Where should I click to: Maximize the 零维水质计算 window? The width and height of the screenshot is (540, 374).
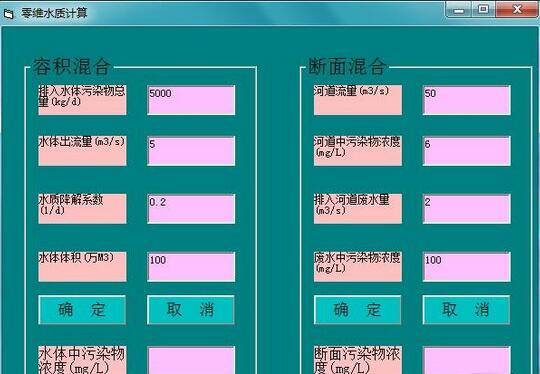click(x=484, y=10)
